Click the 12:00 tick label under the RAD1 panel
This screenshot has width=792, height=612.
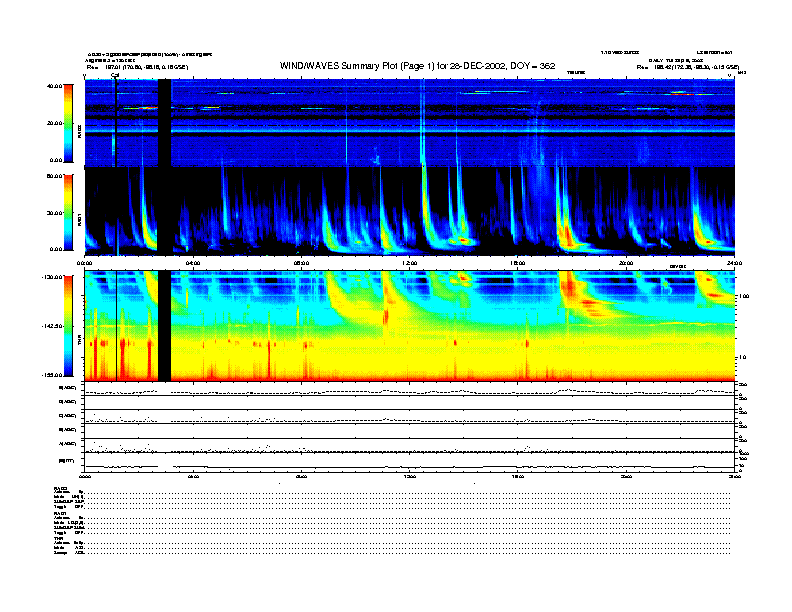point(410,263)
